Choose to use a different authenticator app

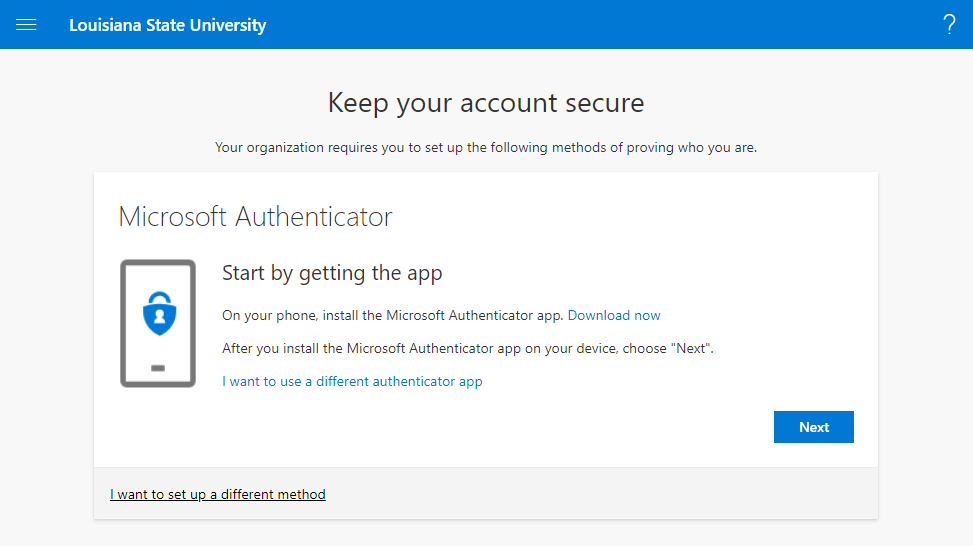click(x=352, y=381)
